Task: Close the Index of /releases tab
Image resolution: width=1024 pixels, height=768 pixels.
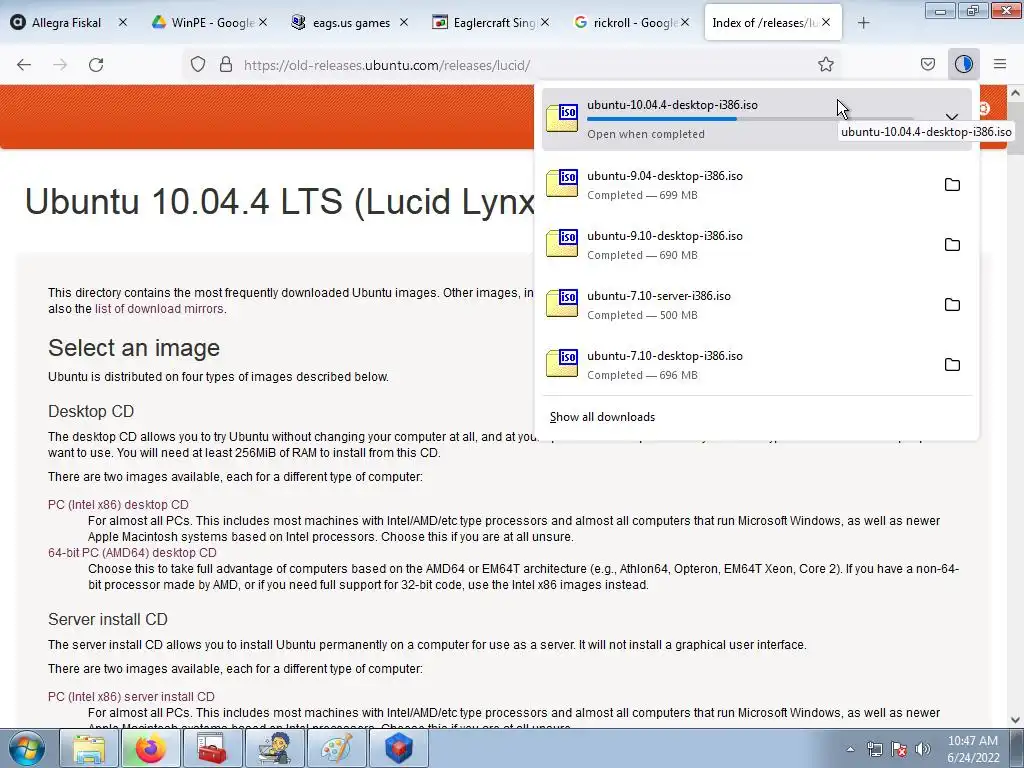Action: (x=826, y=22)
